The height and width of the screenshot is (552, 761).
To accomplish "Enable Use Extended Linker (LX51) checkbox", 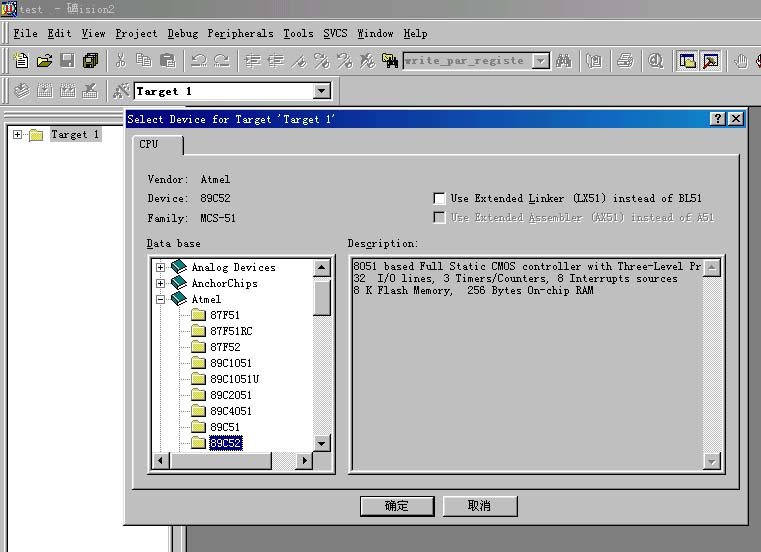I will point(439,199).
